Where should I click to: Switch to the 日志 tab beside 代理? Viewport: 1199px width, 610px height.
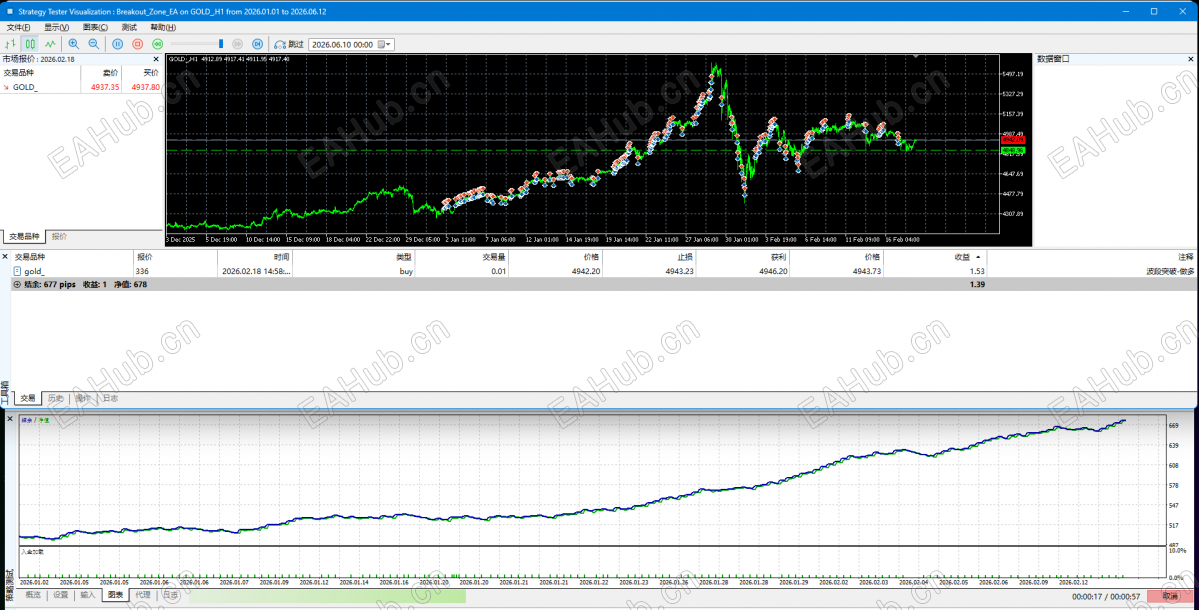coord(171,595)
